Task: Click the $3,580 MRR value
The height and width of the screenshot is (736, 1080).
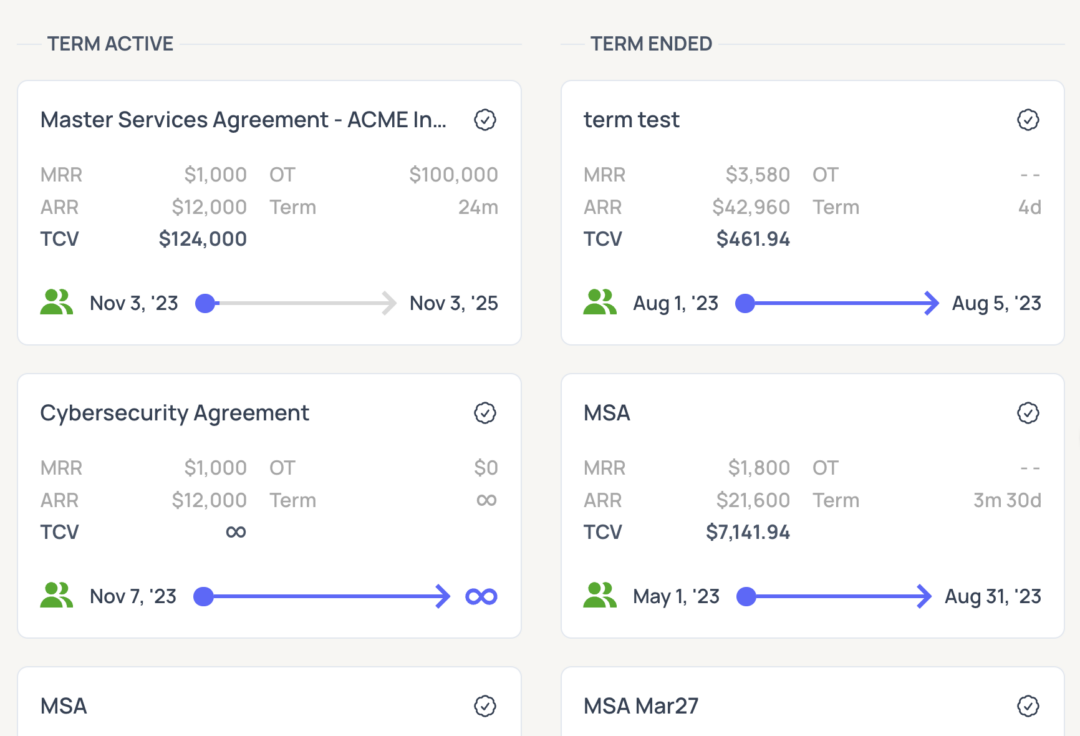Action: [x=758, y=175]
